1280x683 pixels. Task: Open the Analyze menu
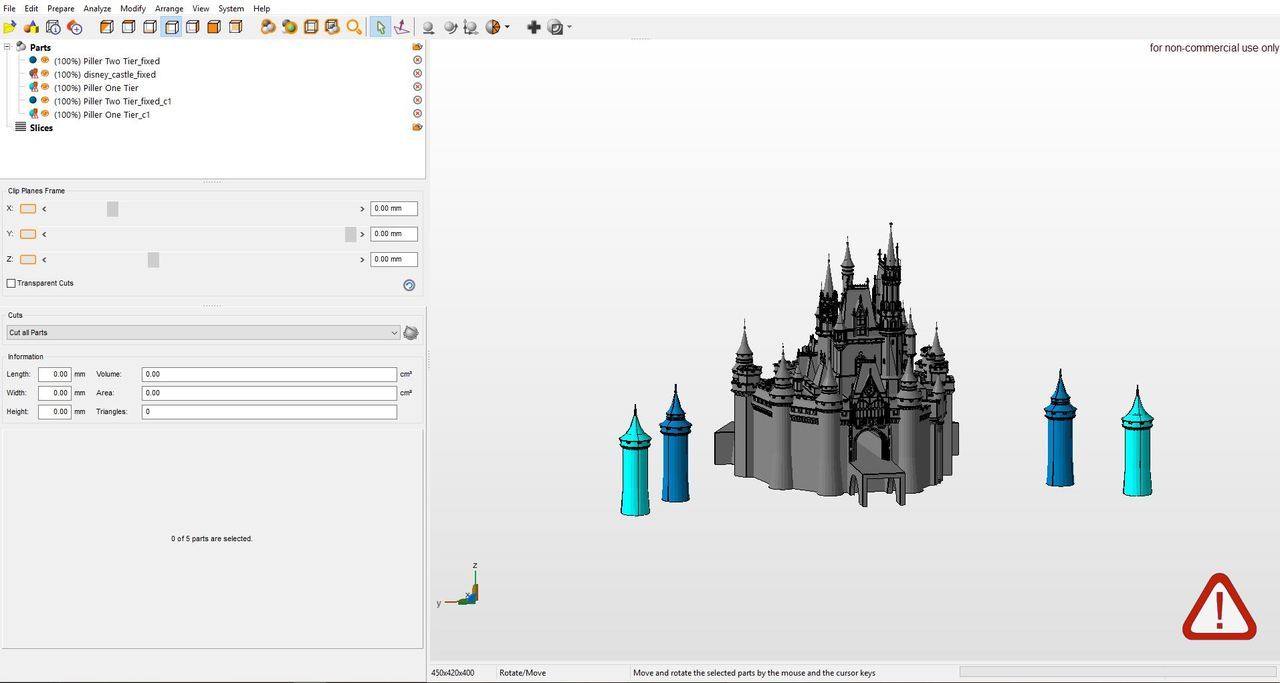(97, 8)
